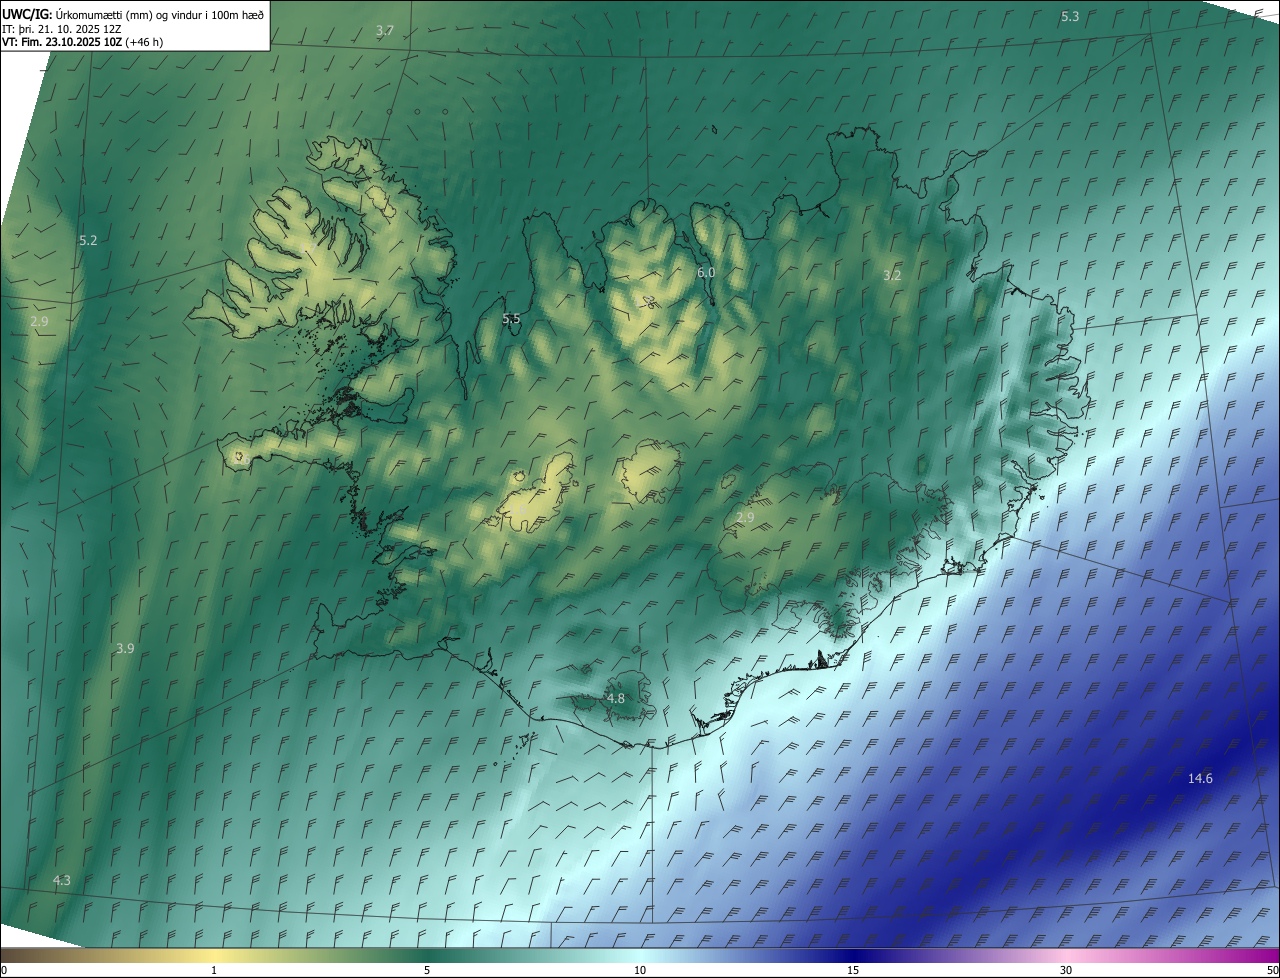
Task: Click the '30' tick on the color scale
Action: click(x=1066, y=970)
